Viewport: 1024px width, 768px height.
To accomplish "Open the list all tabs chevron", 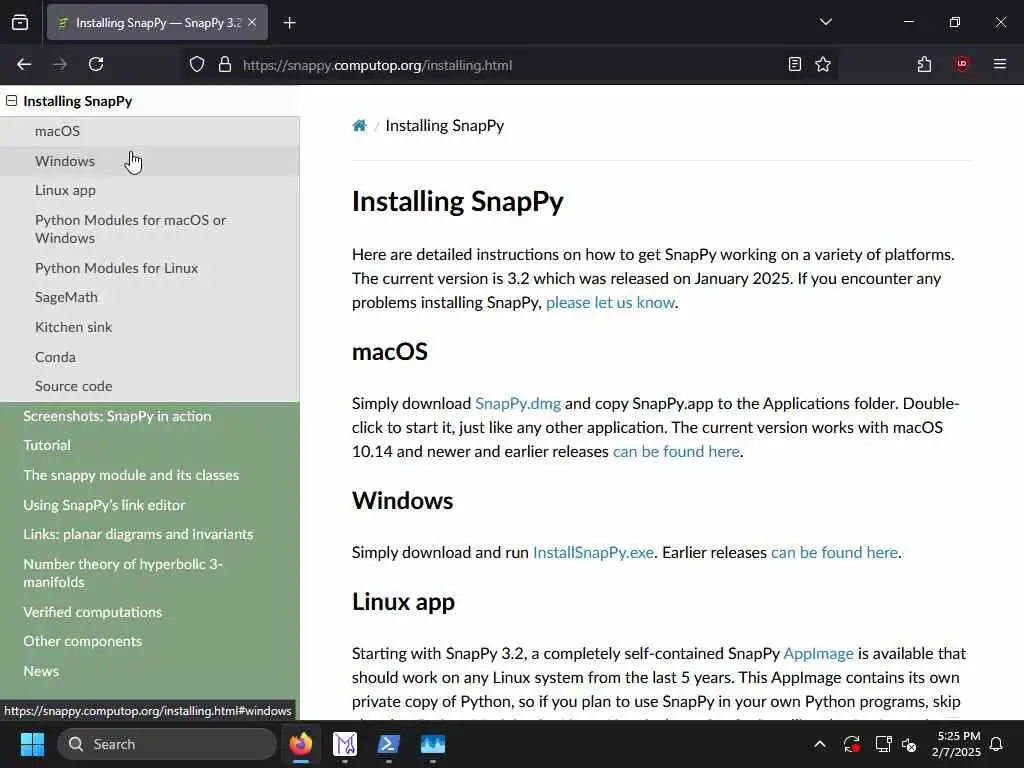I will tap(825, 22).
